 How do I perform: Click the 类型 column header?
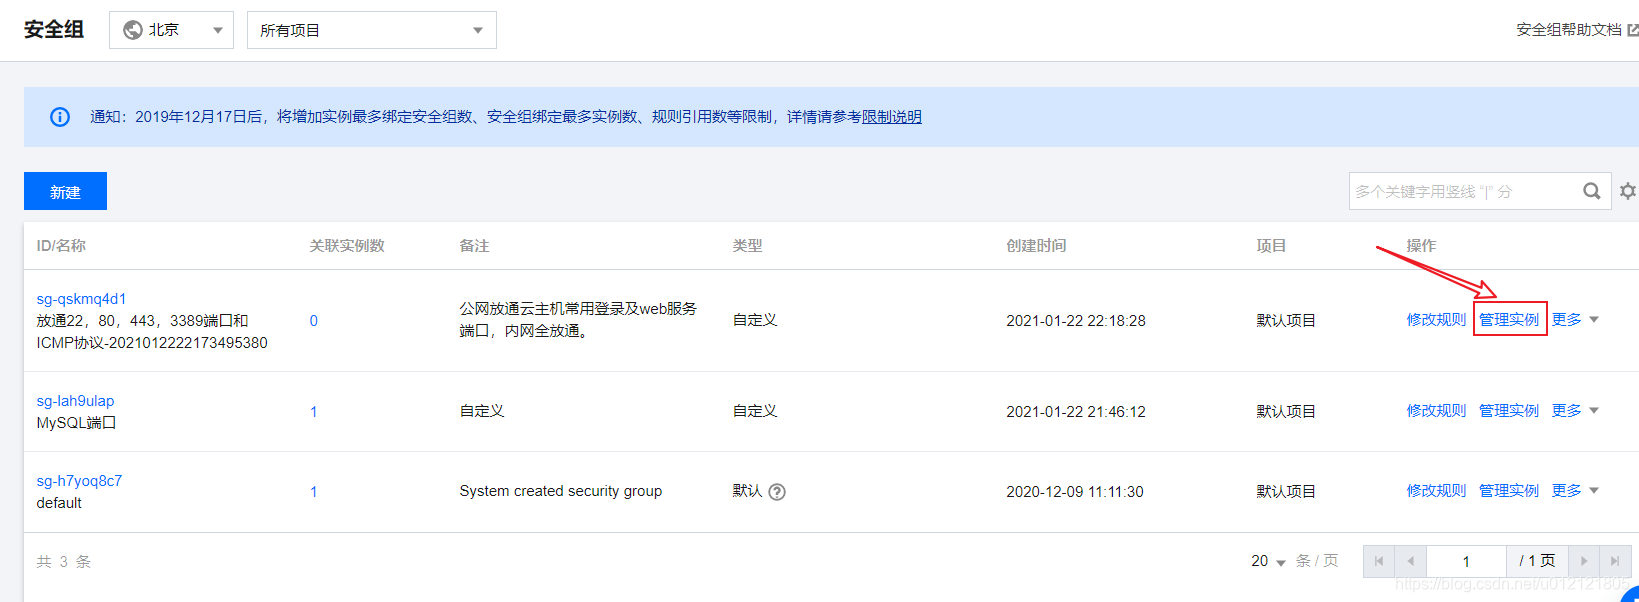point(747,245)
